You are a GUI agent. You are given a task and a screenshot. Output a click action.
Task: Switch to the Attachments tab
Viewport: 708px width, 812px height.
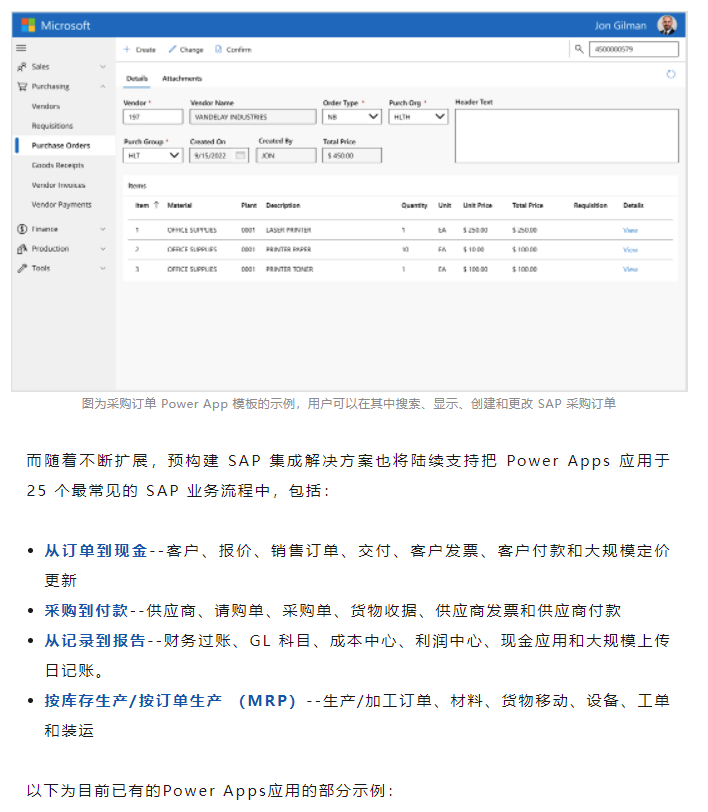point(182,79)
